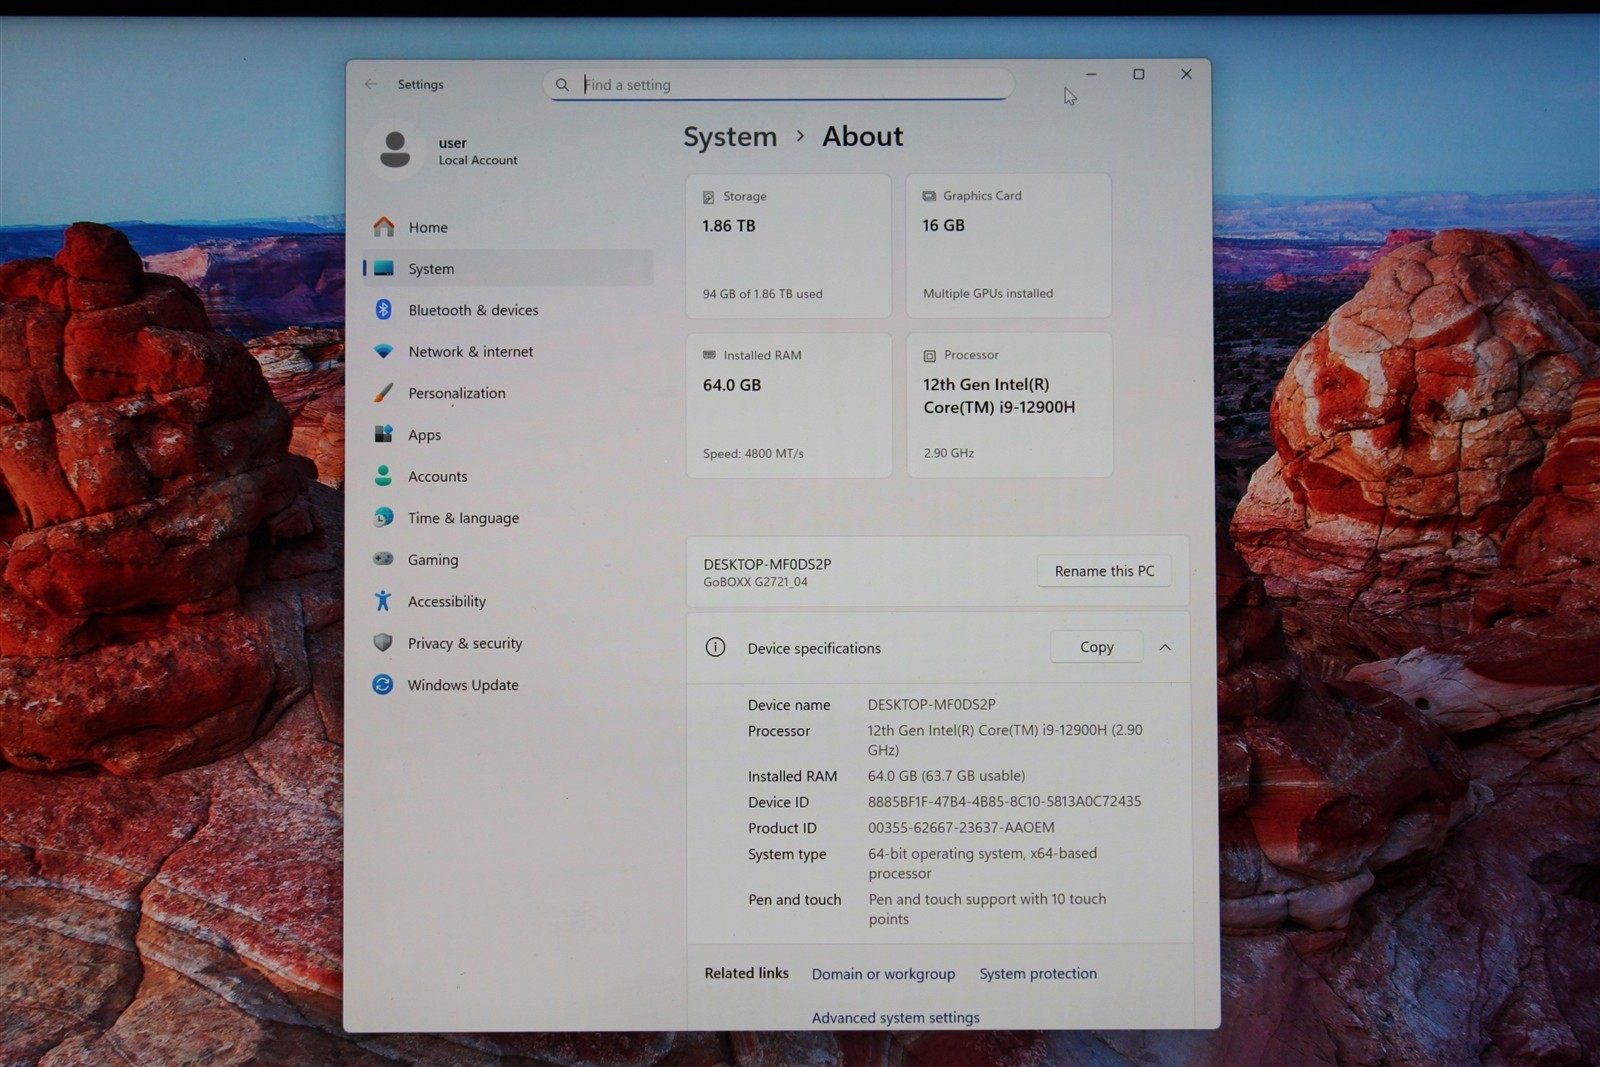Image resolution: width=1600 pixels, height=1067 pixels.
Task: Click the 64-bit operating system value
Action: pos(982,863)
